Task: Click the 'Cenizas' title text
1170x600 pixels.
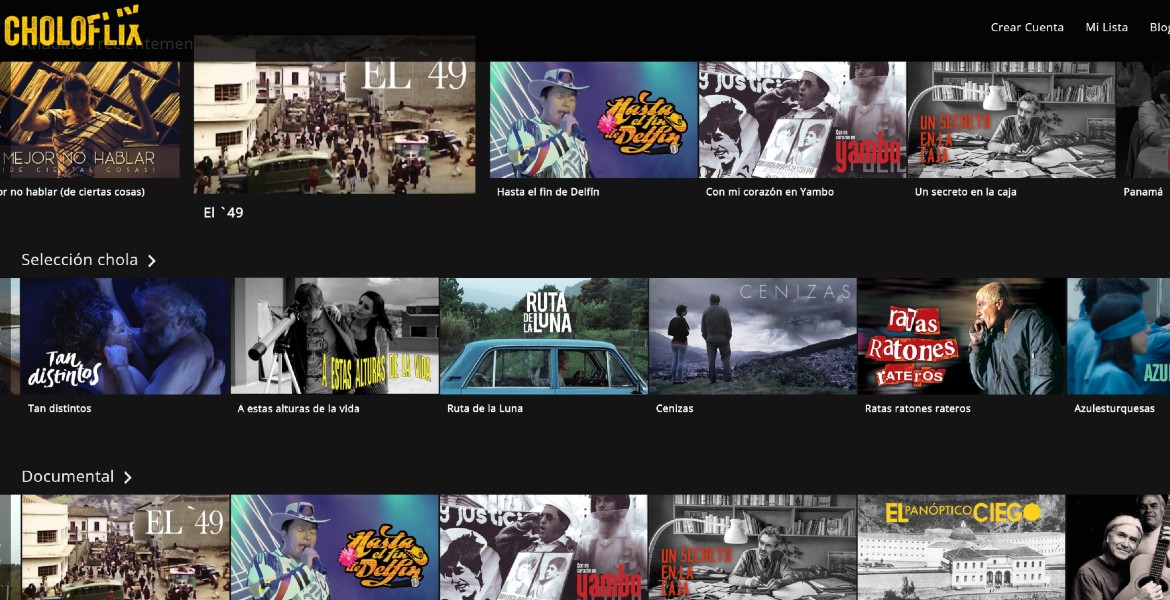Action: (x=675, y=408)
